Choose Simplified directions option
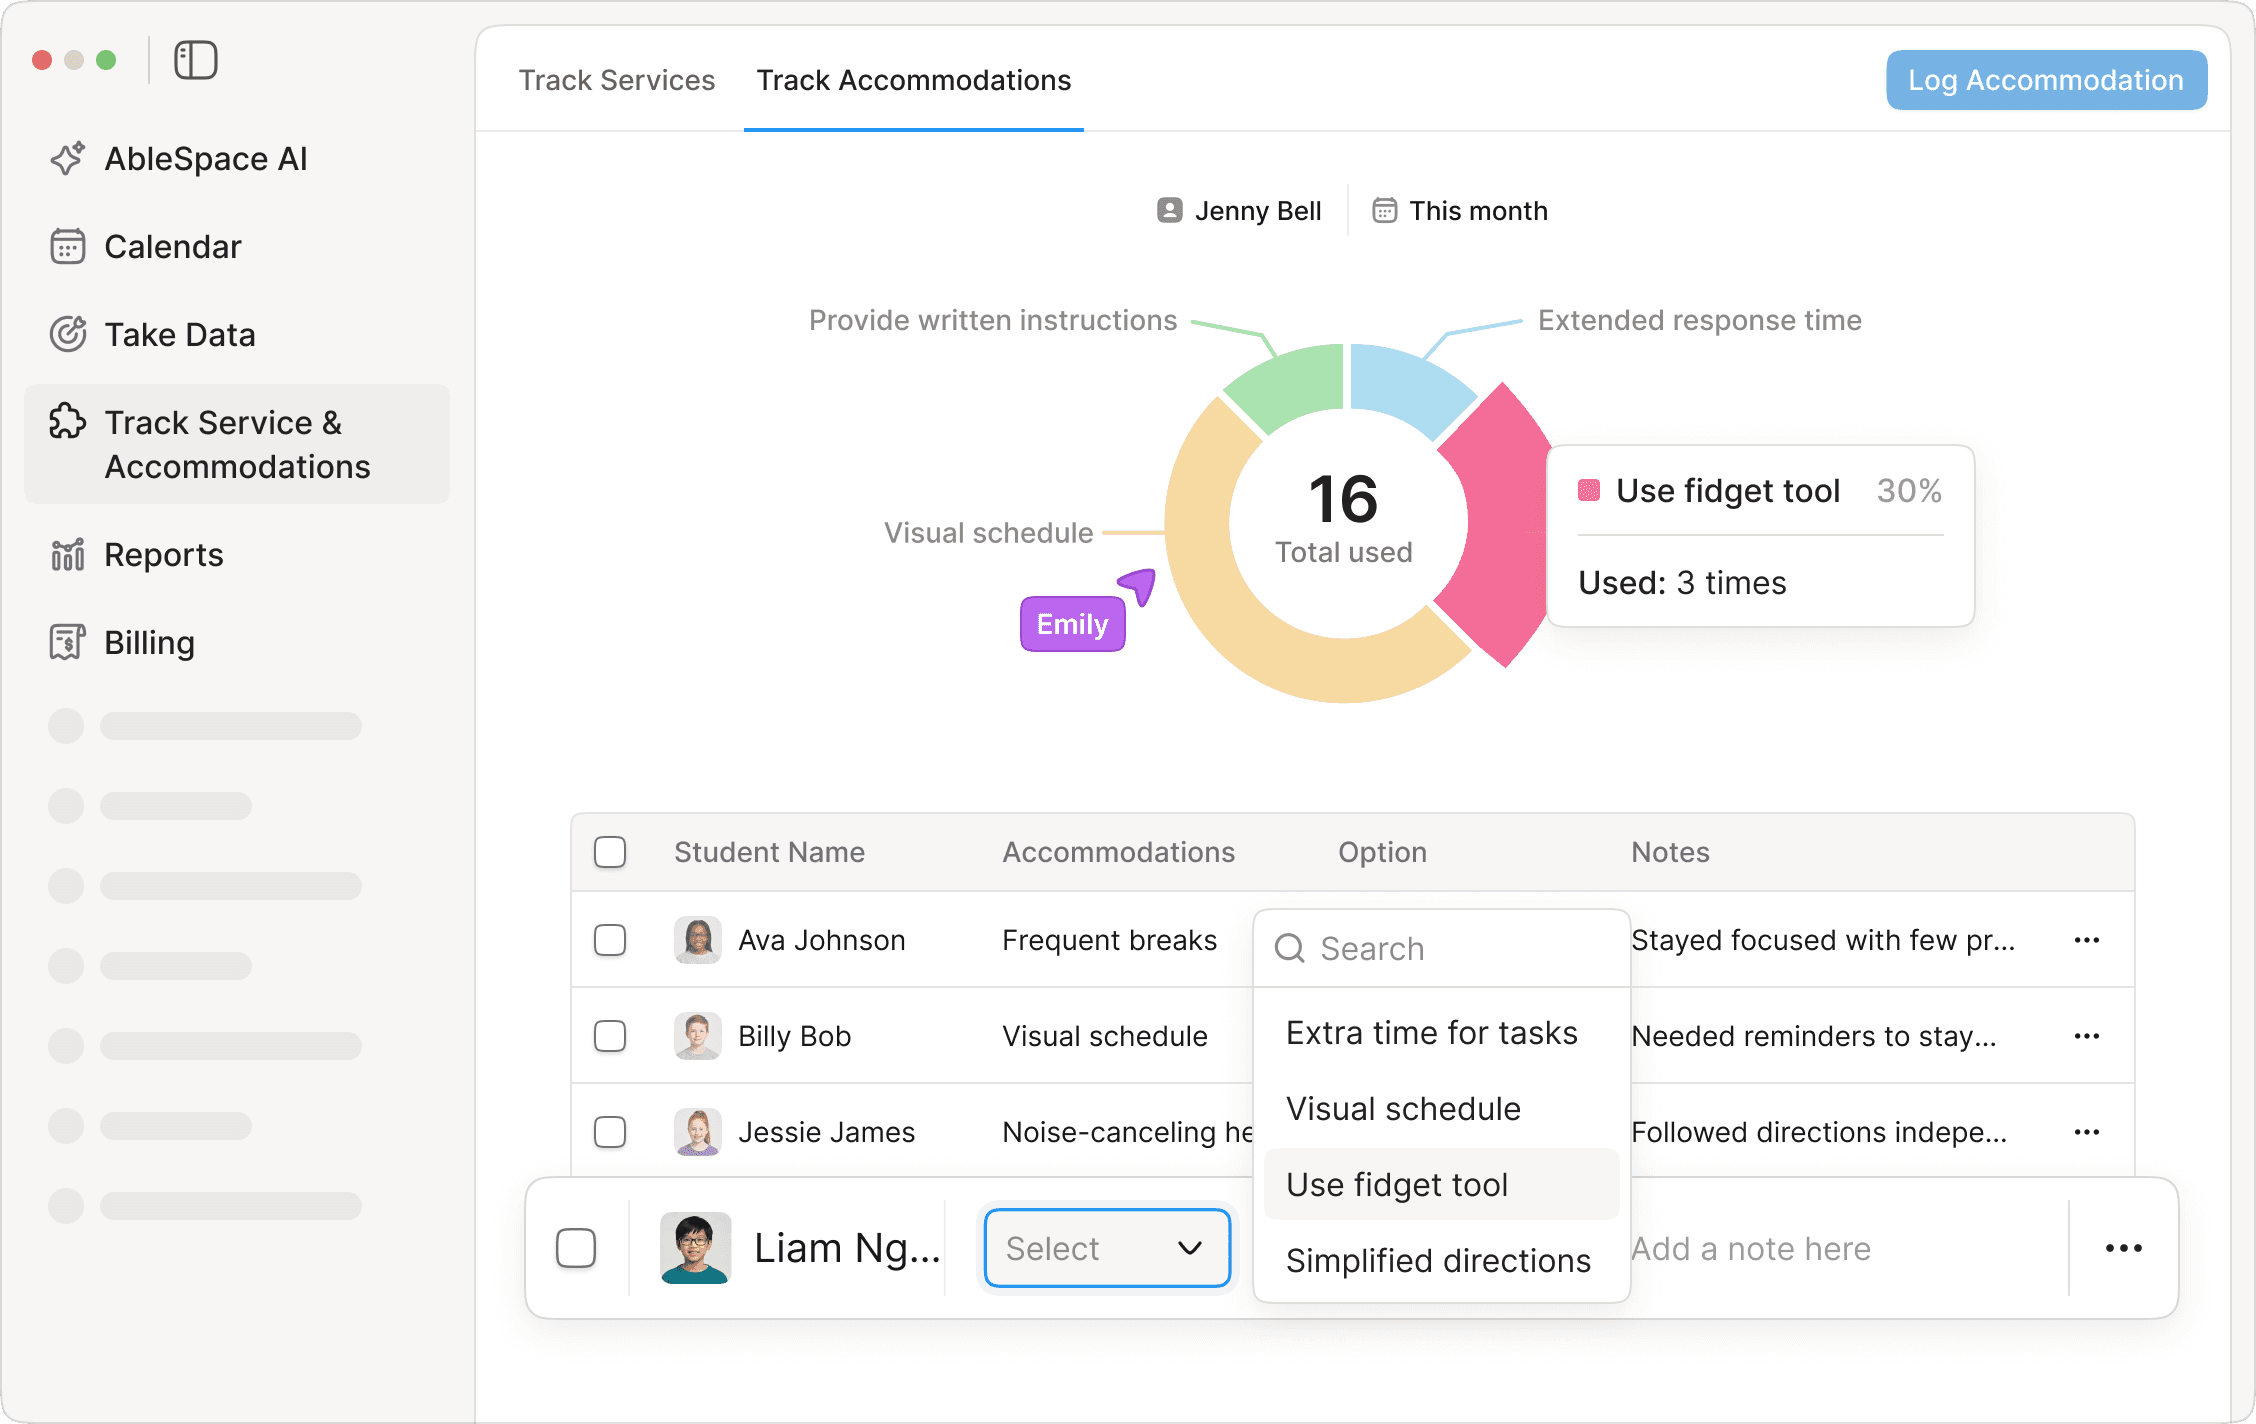 pos(1441,1260)
